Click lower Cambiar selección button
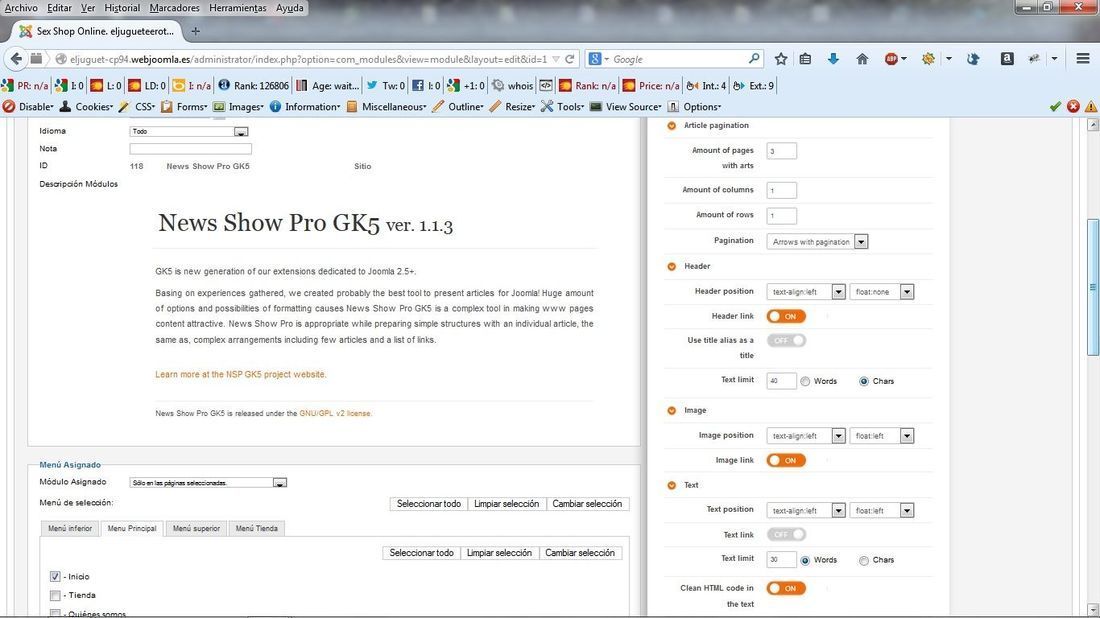Viewport: 1100px width, 618px height. click(580, 553)
